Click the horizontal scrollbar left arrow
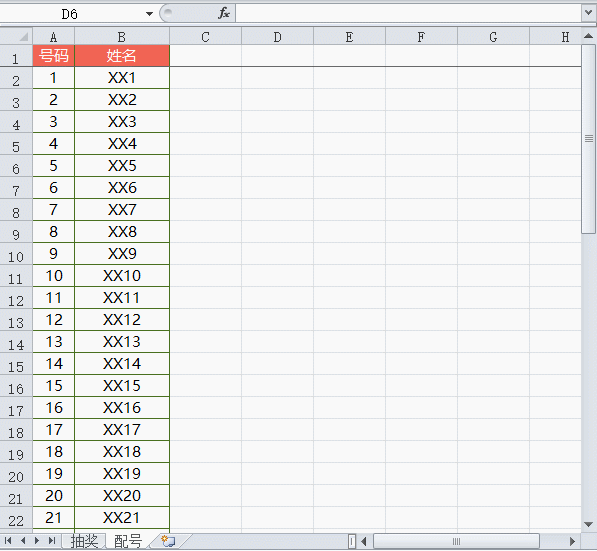The image size is (597, 551). 364,541
